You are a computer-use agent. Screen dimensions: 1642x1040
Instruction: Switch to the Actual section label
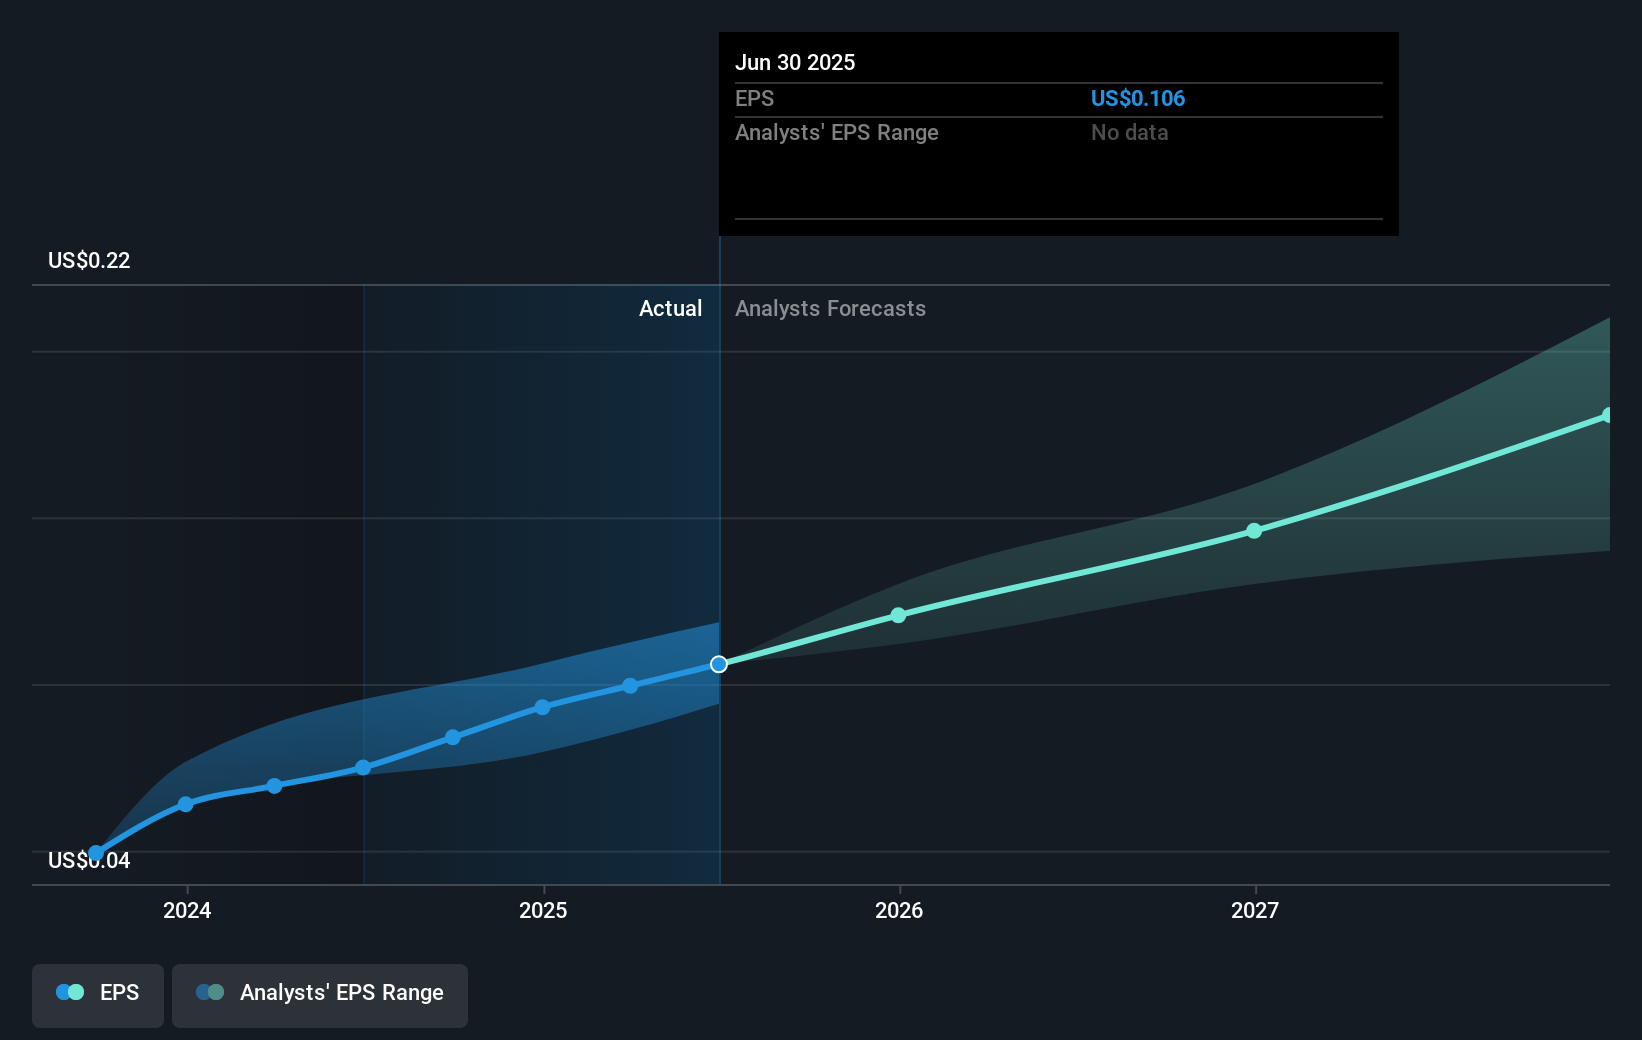point(670,309)
